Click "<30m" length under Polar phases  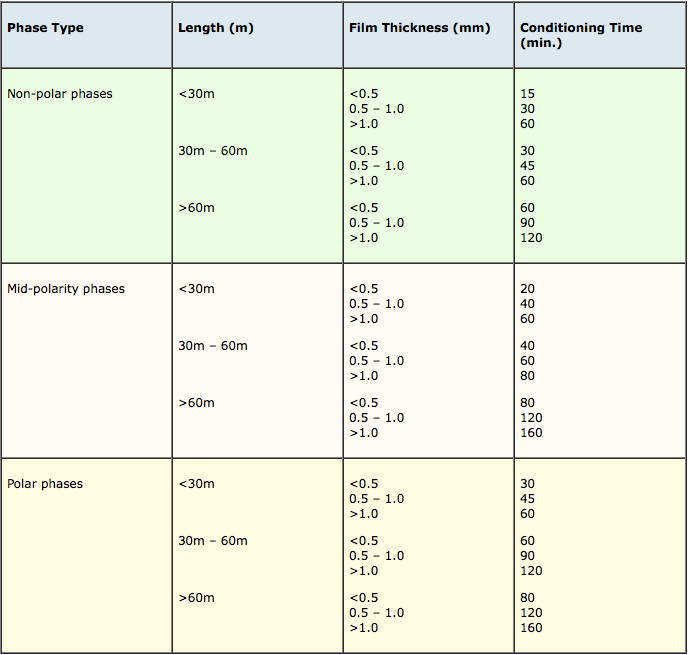[x=196, y=484]
